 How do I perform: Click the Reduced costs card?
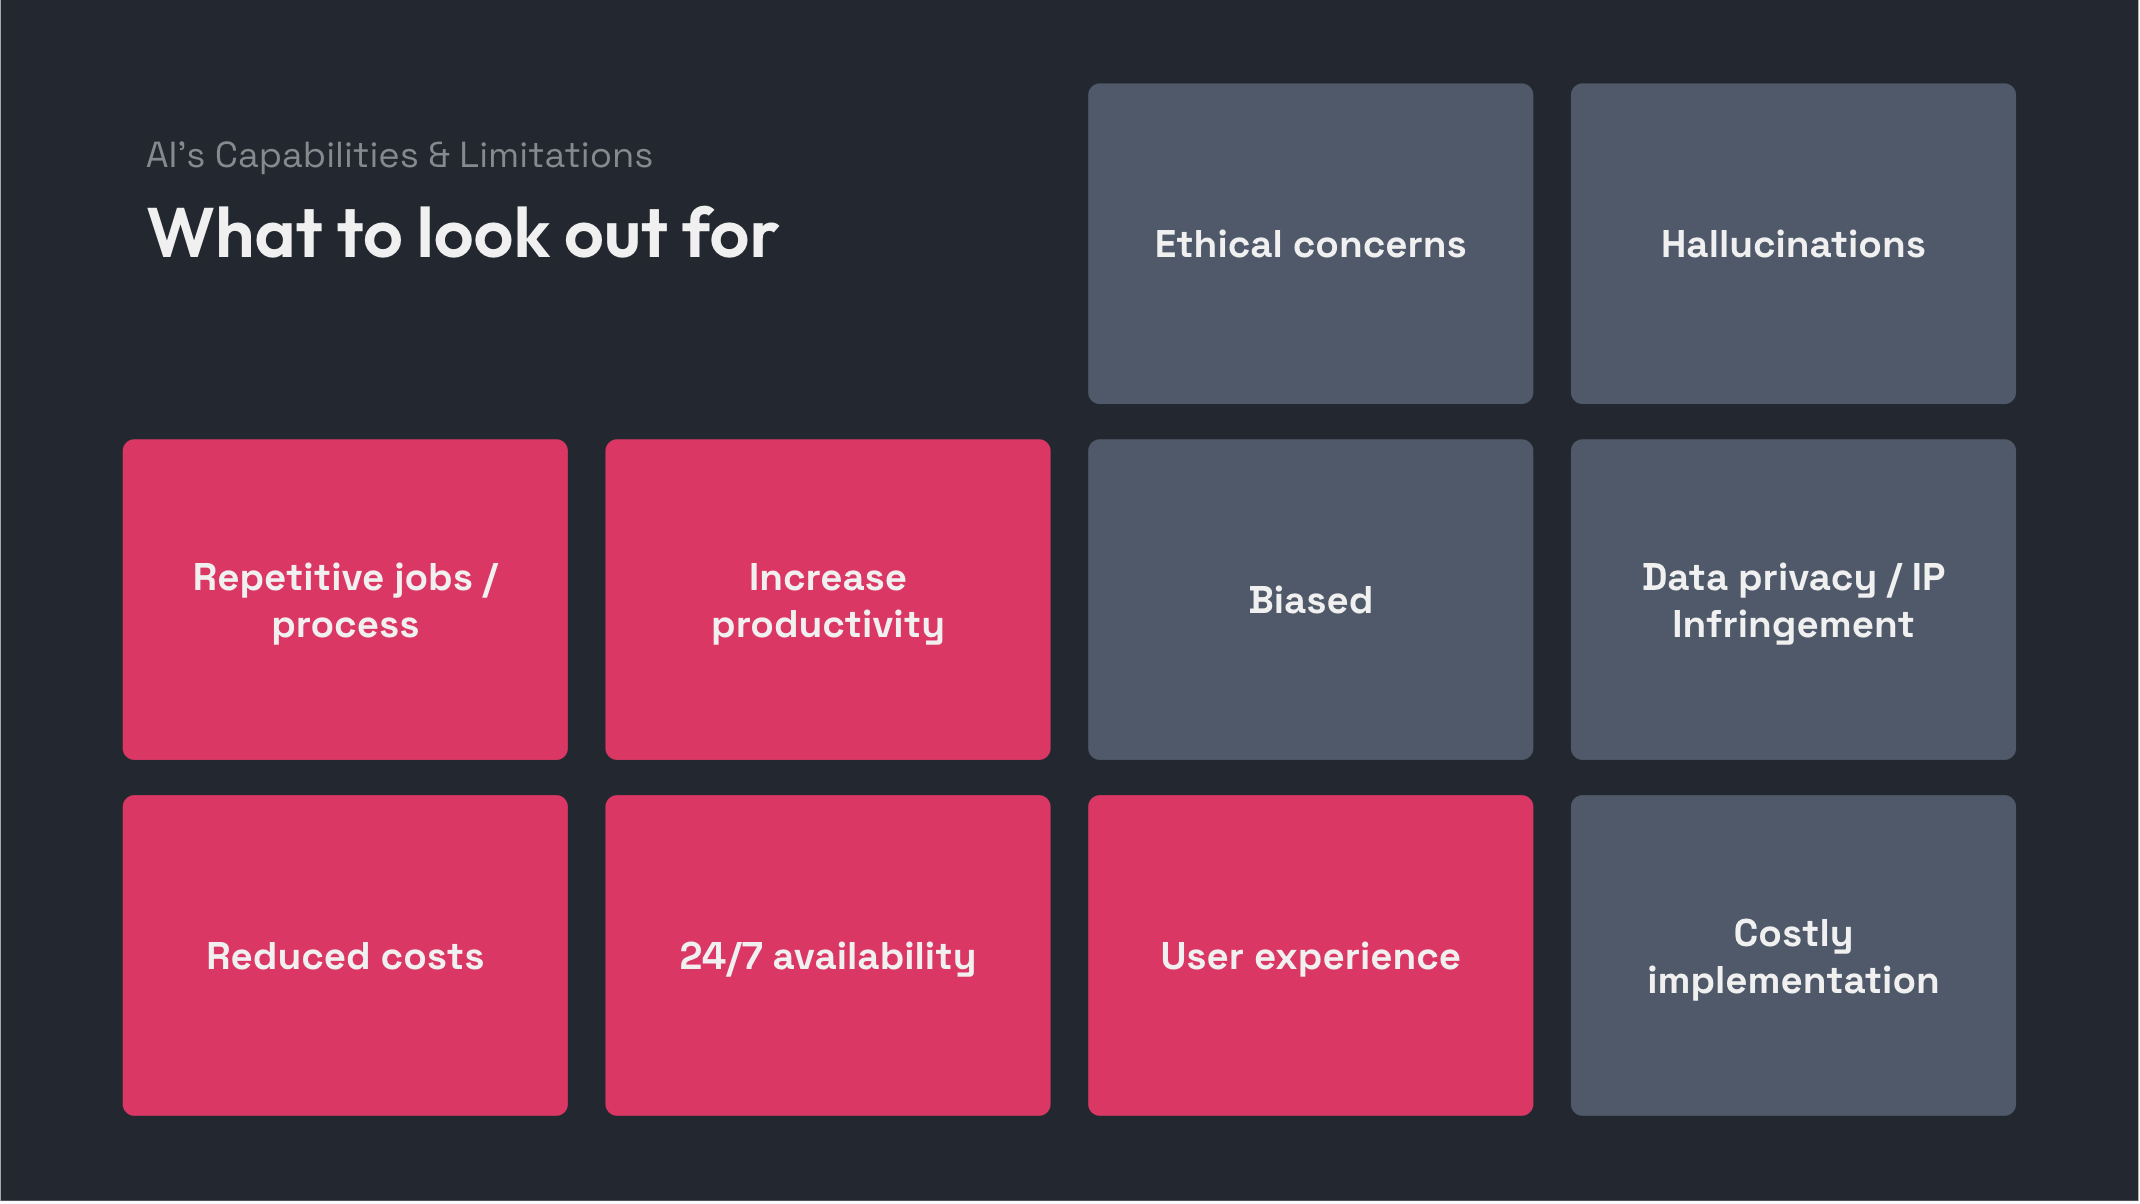(345, 956)
